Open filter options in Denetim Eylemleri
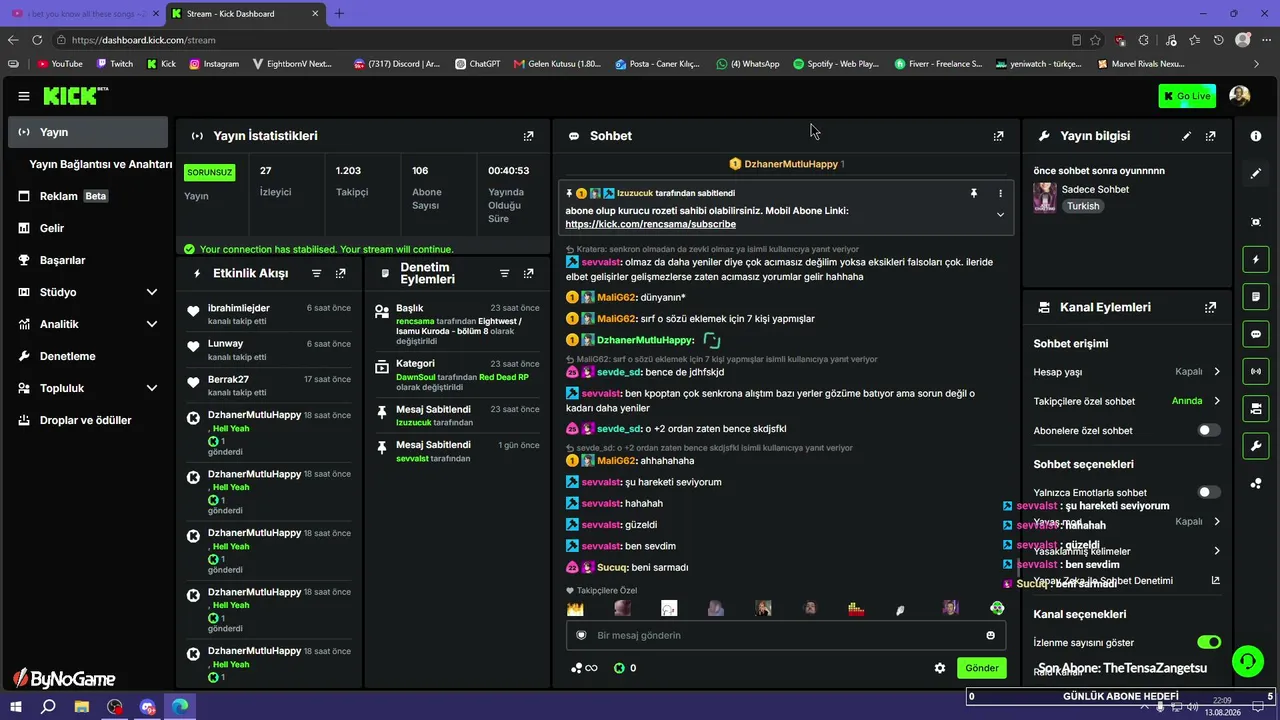This screenshot has width=1280, height=720. 505,273
